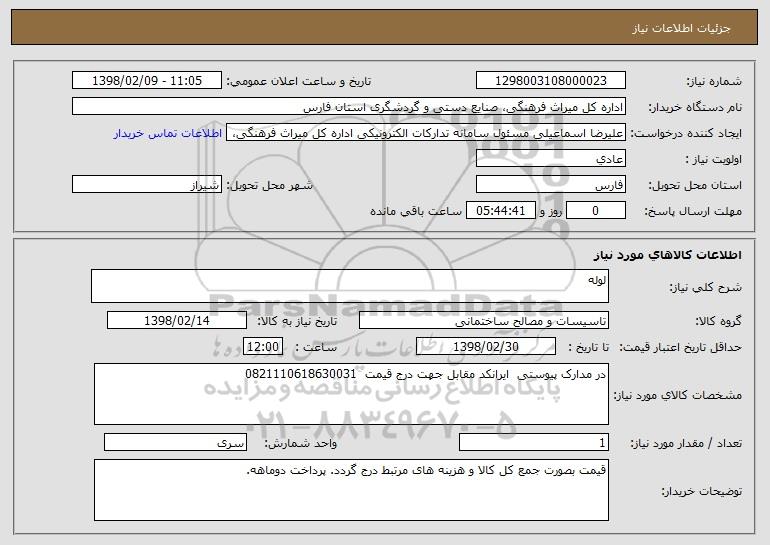Screen dimensions: 770x545
Task: Click the text ساعت باقی مانده
Action: tap(416, 211)
